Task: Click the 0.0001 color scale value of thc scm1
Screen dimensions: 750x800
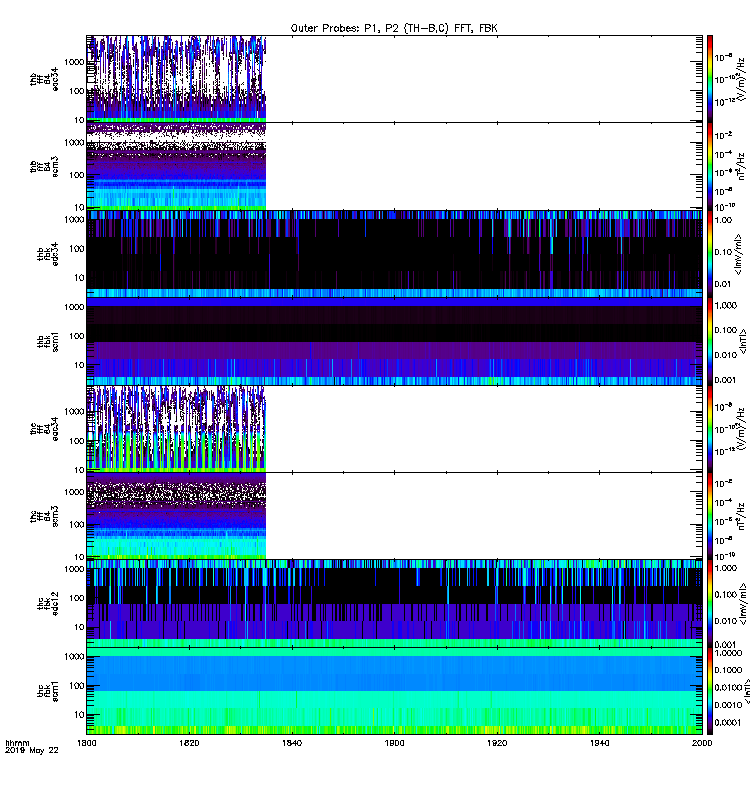Action: click(x=727, y=722)
